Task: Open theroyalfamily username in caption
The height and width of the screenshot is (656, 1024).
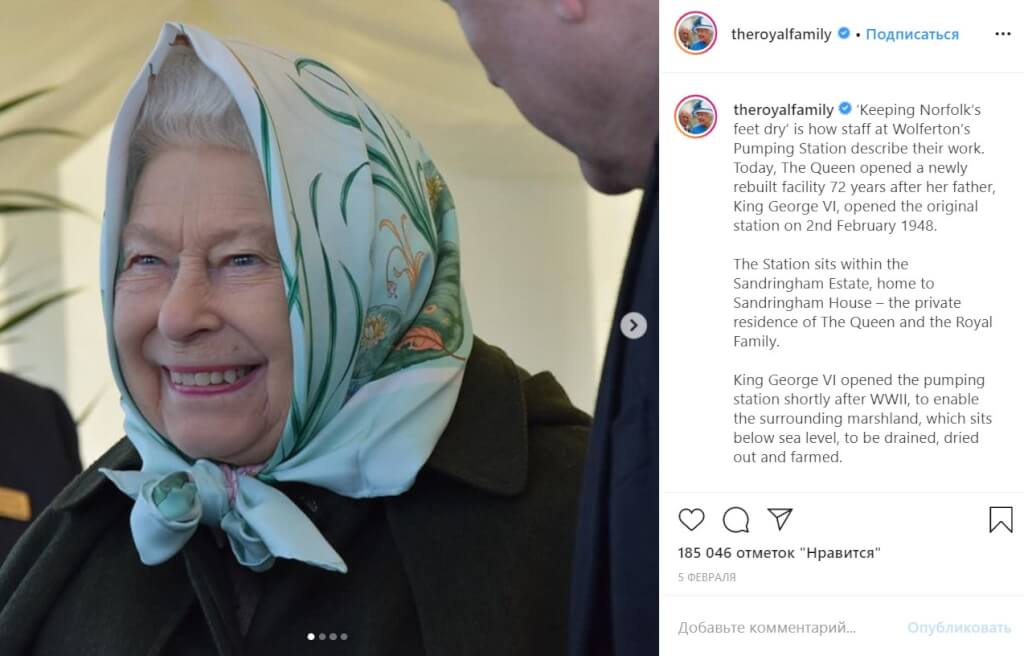Action: (x=783, y=110)
